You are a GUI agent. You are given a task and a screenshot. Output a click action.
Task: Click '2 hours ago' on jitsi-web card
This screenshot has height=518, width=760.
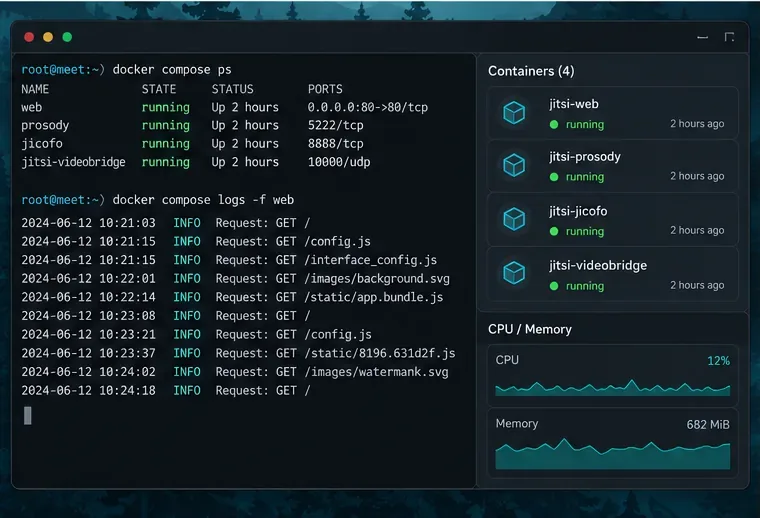pos(697,124)
